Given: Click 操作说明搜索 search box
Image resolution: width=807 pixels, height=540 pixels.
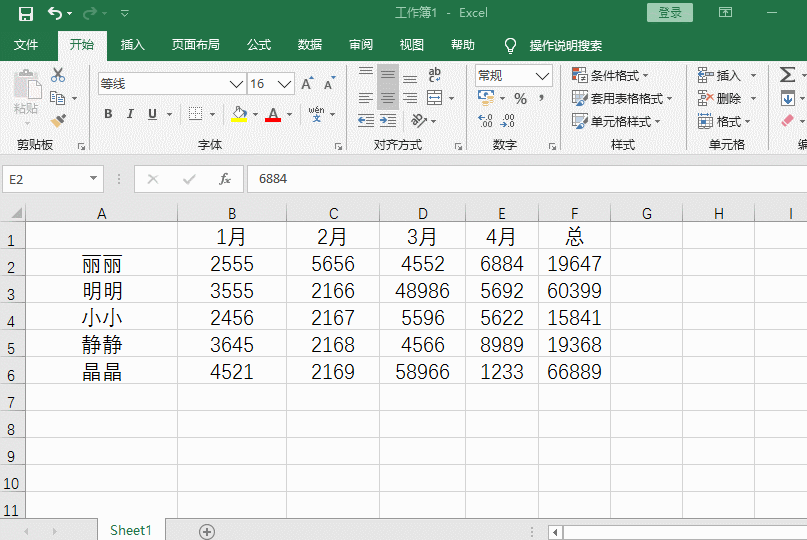Looking at the screenshot, I should pos(566,46).
